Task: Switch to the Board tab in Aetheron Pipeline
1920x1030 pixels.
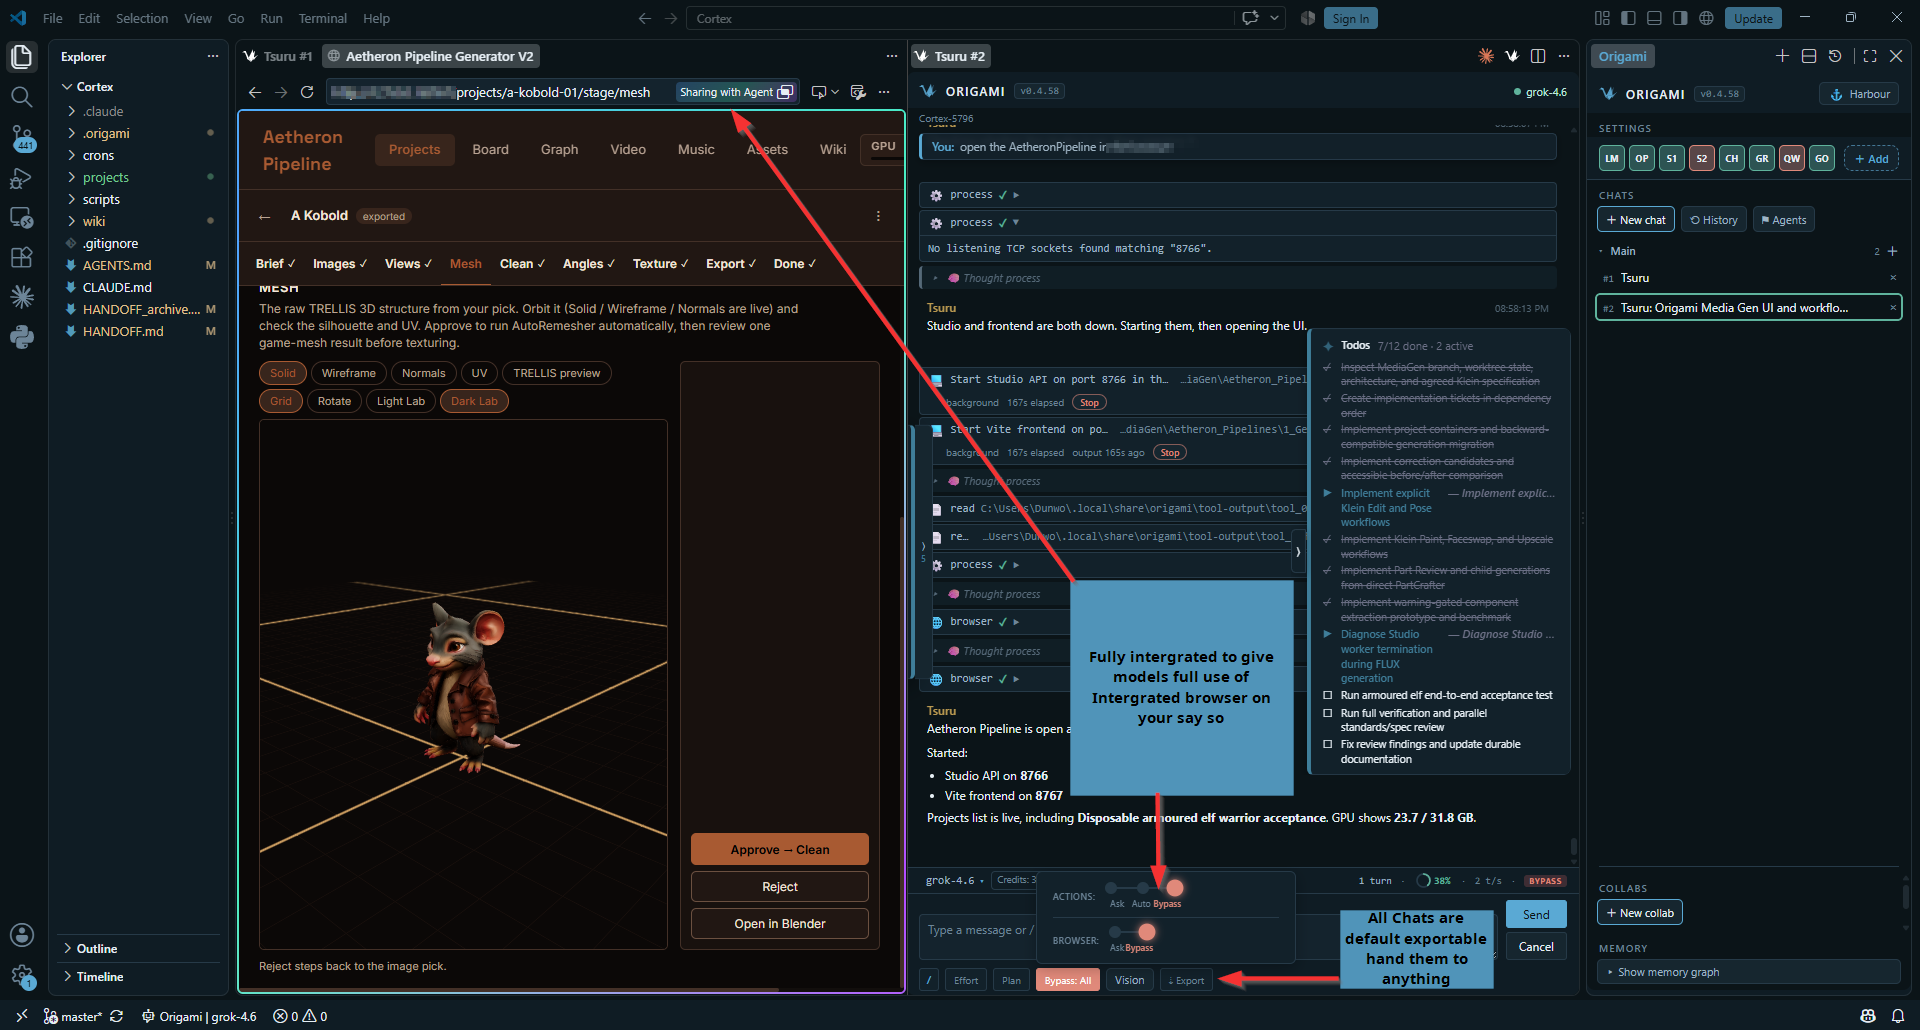Action: (x=490, y=149)
